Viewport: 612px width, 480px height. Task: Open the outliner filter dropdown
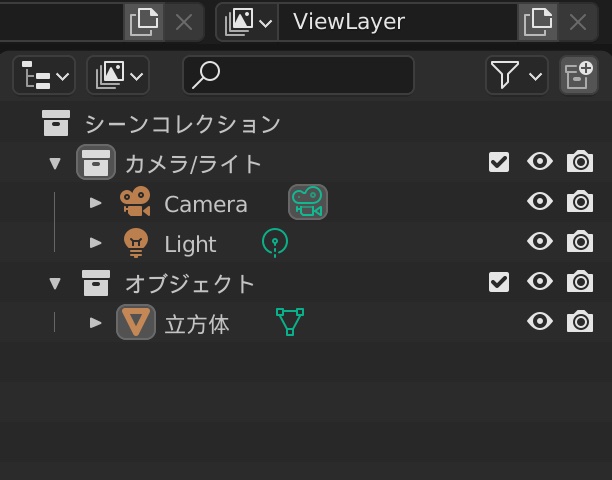(516, 75)
